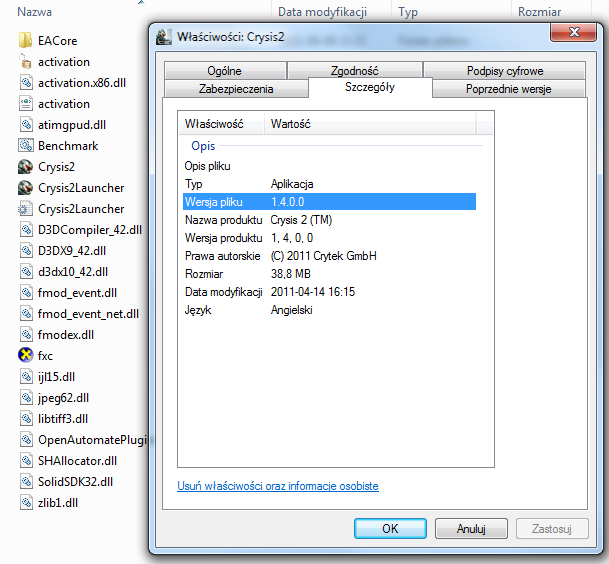The image size is (609, 564).
Task: Select the Benchmark file name
Action: coord(68,146)
